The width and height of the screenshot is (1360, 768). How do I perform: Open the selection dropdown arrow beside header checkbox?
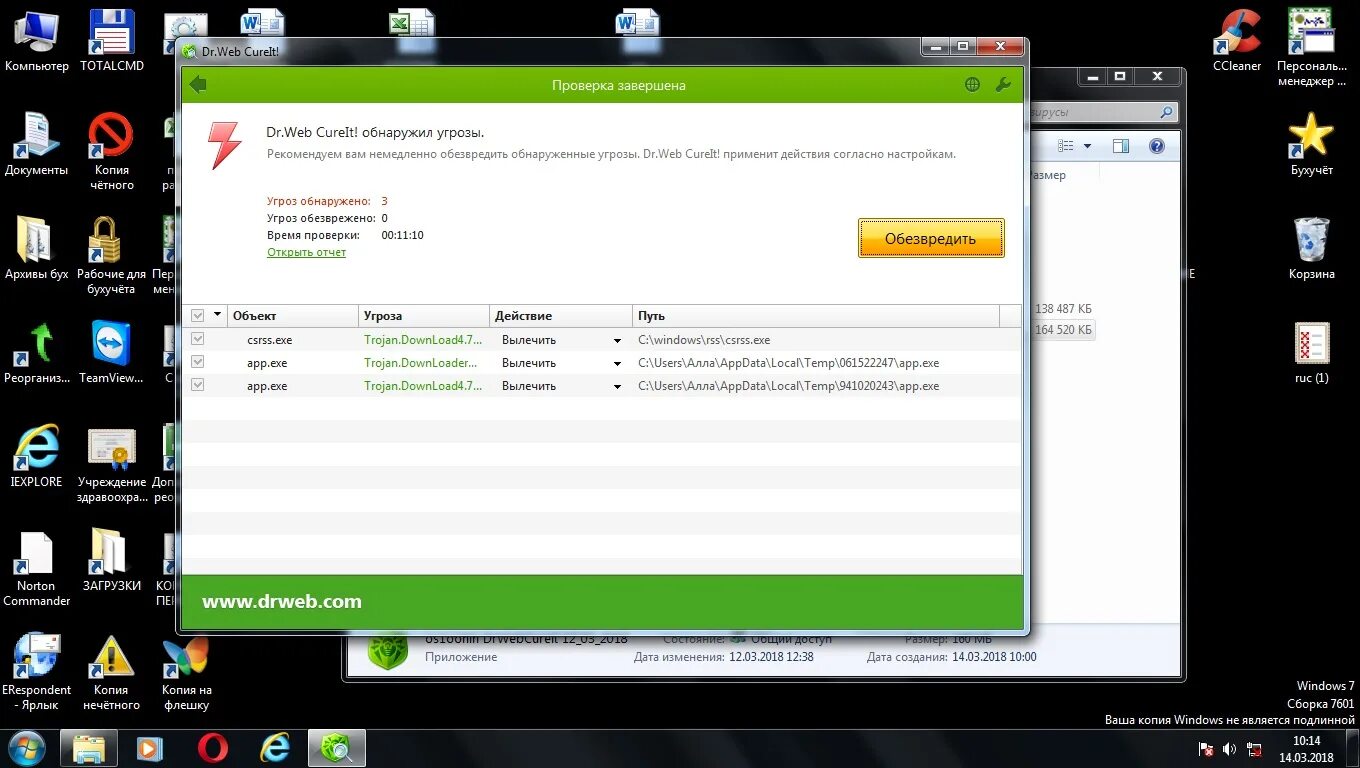(x=217, y=316)
